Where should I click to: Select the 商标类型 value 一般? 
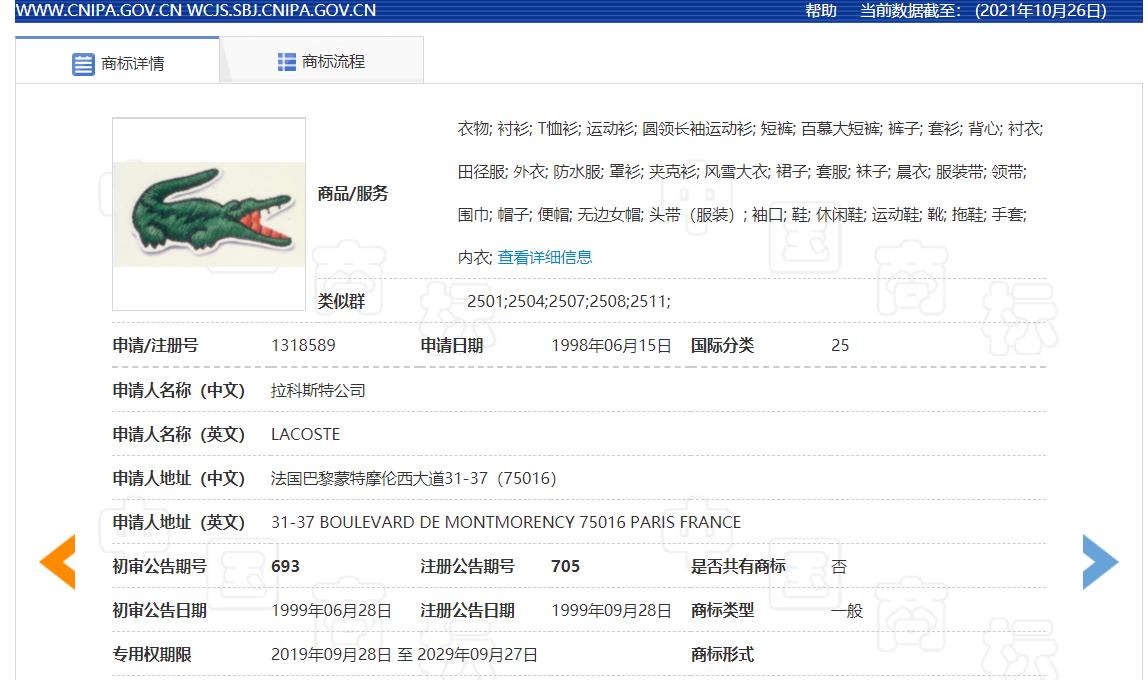(845, 610)
